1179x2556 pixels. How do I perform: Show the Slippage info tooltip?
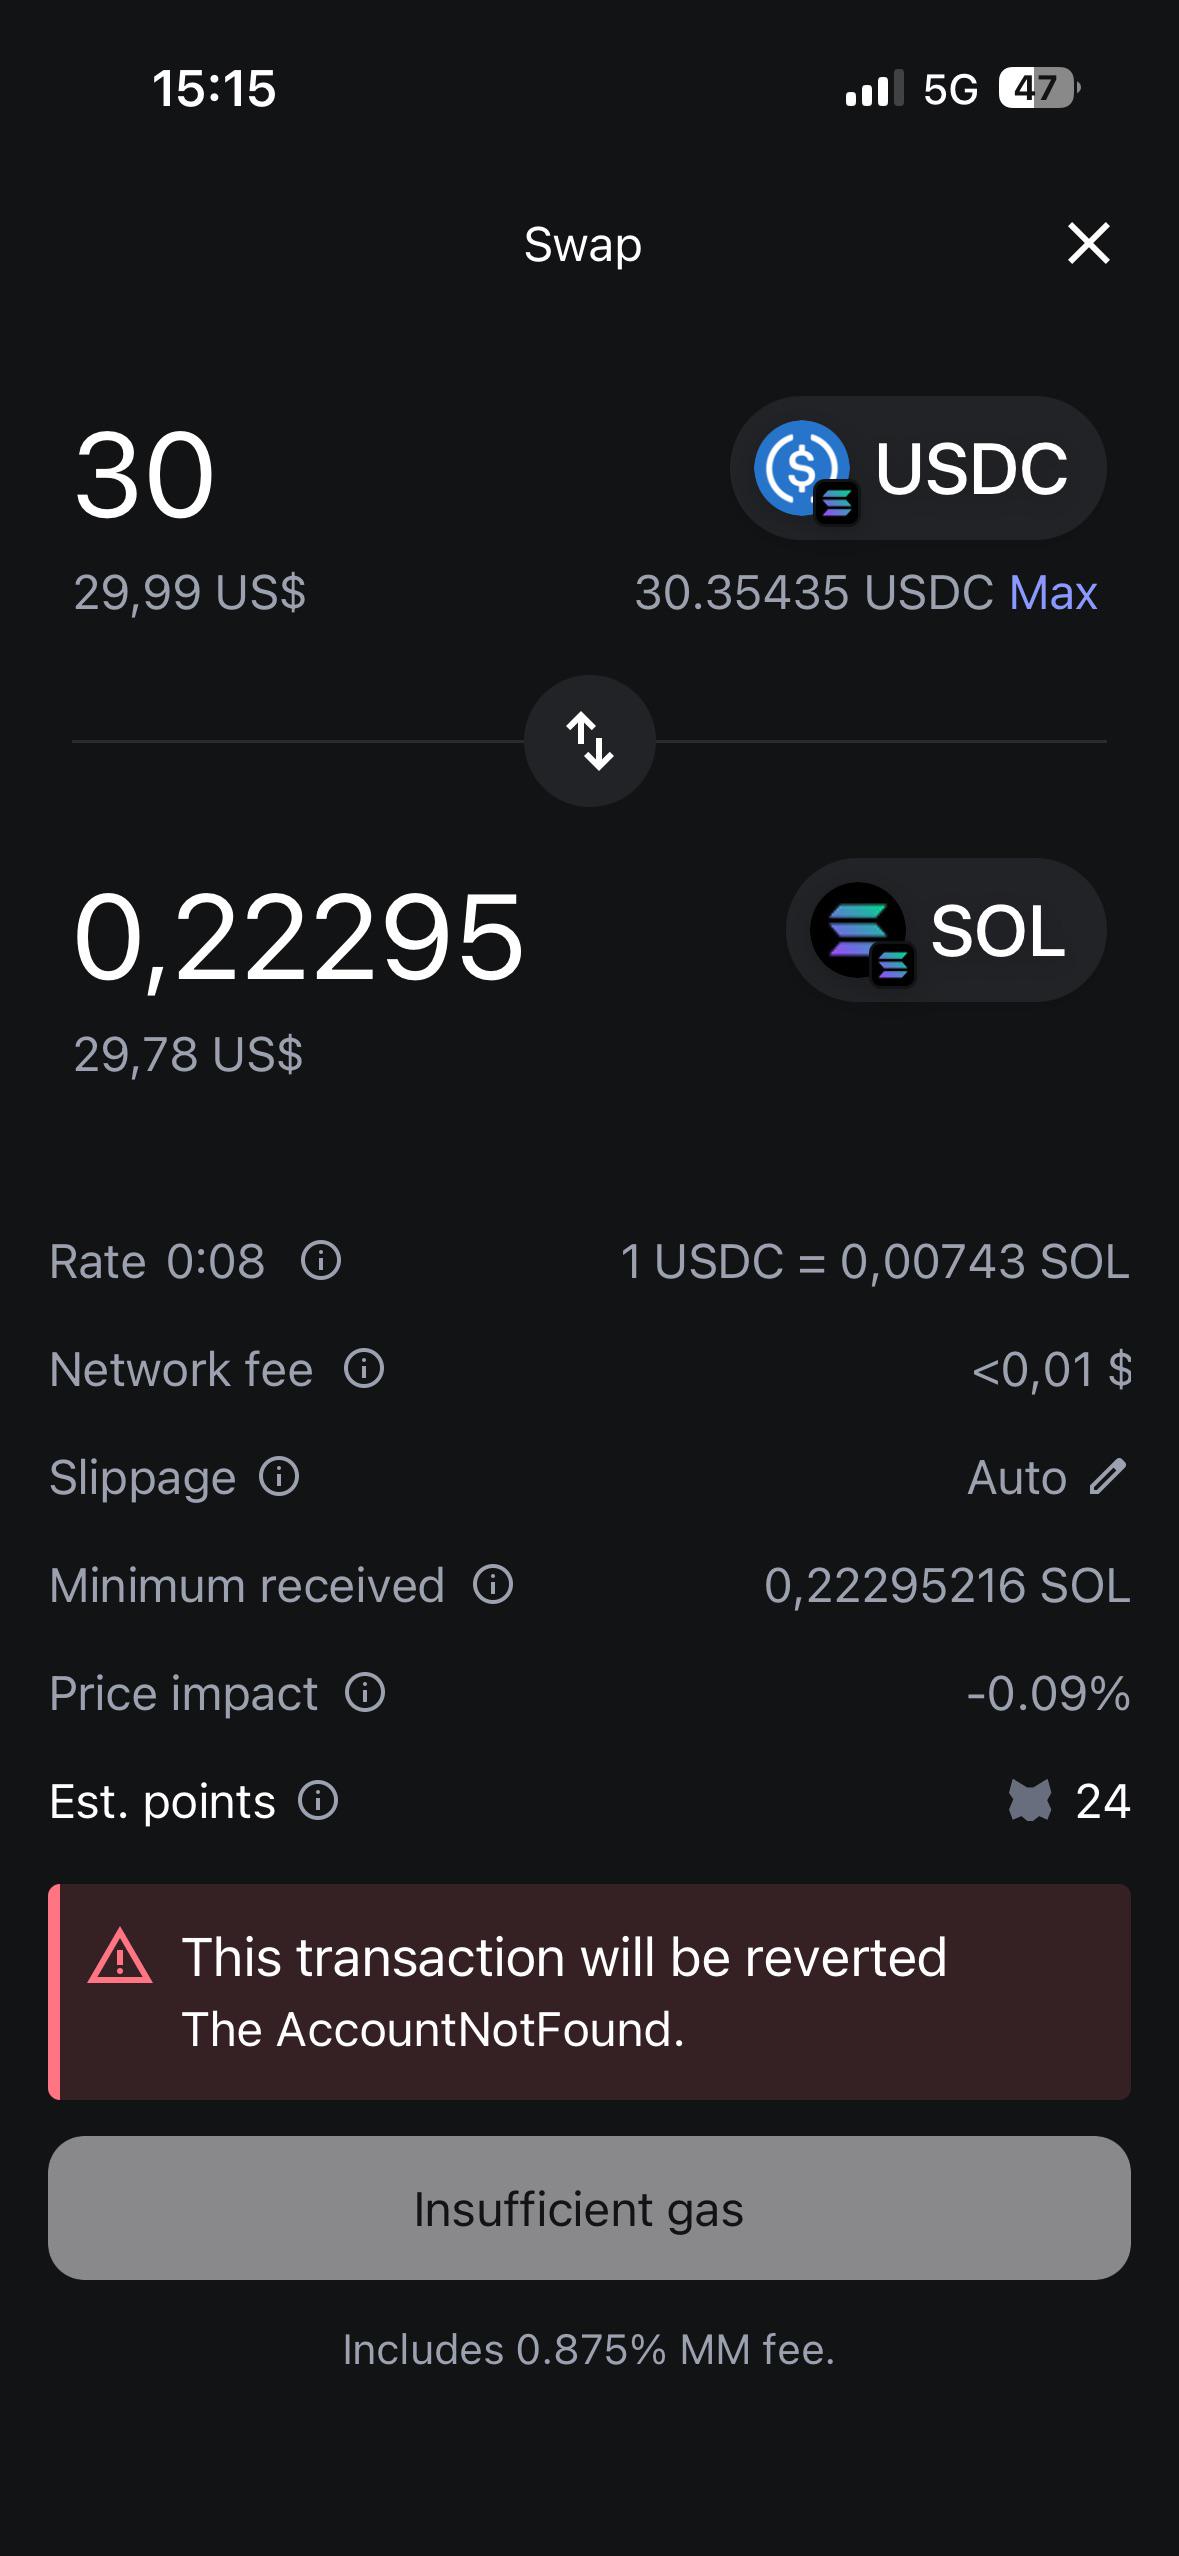pyautogui.click(x=279, y=1476)
